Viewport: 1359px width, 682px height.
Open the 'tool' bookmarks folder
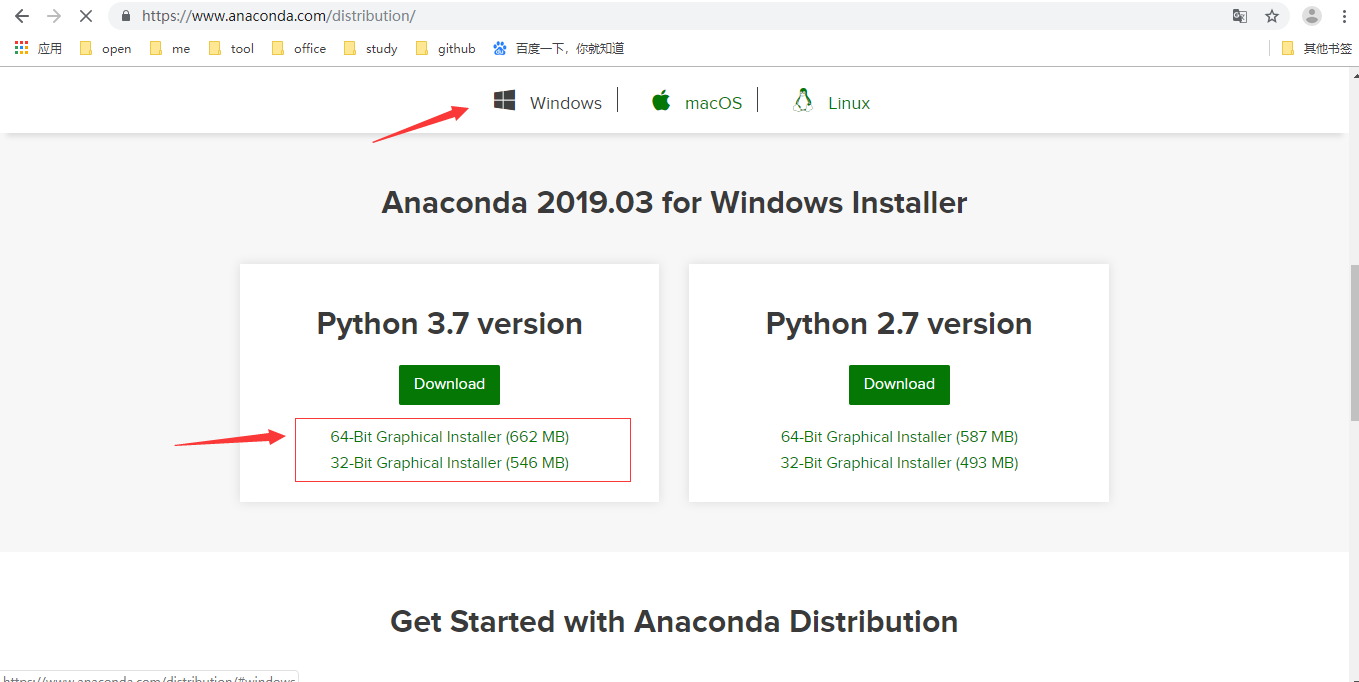(x=231, y=48)
